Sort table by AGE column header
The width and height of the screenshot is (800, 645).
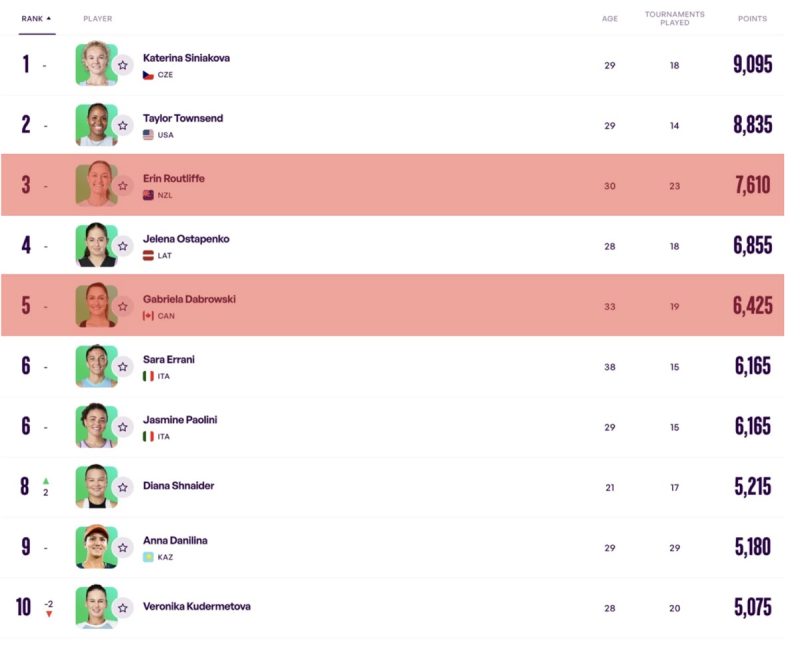click(610, 18)
